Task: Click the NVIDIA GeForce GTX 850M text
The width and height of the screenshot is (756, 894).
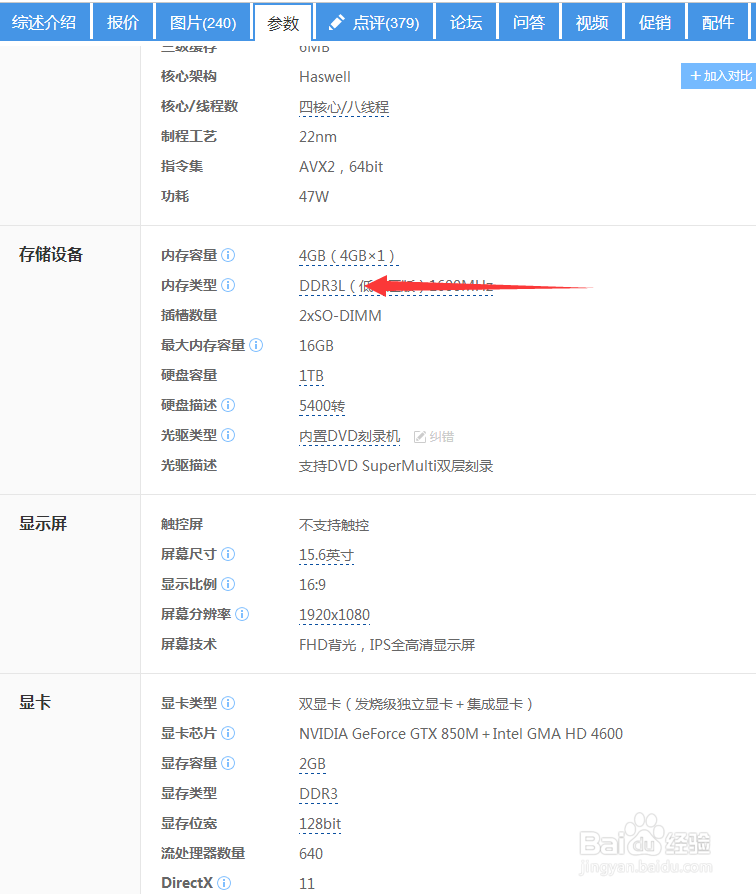Action: 389,734
